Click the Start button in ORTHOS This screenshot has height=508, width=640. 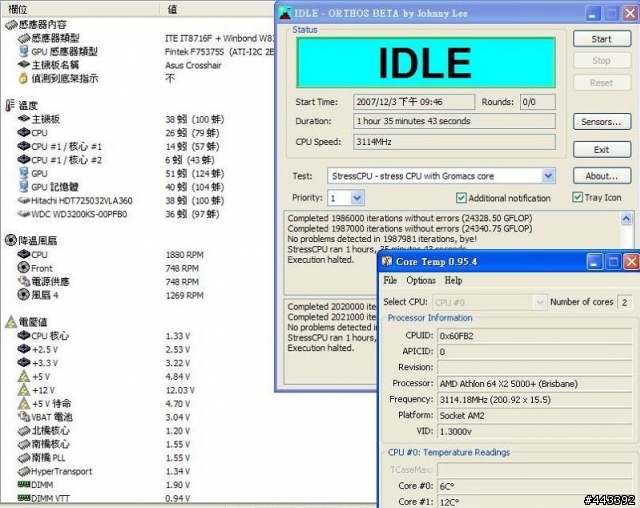point(602,39)
